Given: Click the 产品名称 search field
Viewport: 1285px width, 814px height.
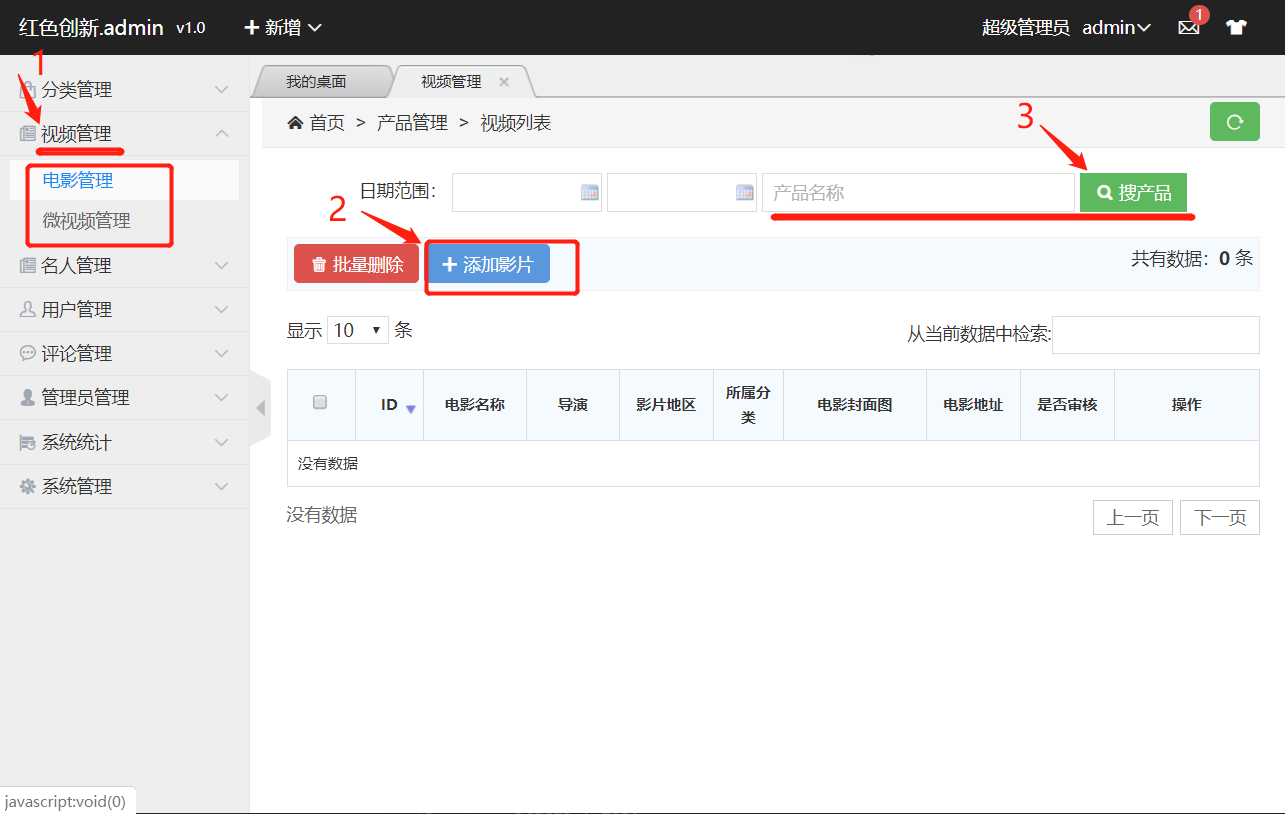Looking at the screenshot, I should coord(918,193).
